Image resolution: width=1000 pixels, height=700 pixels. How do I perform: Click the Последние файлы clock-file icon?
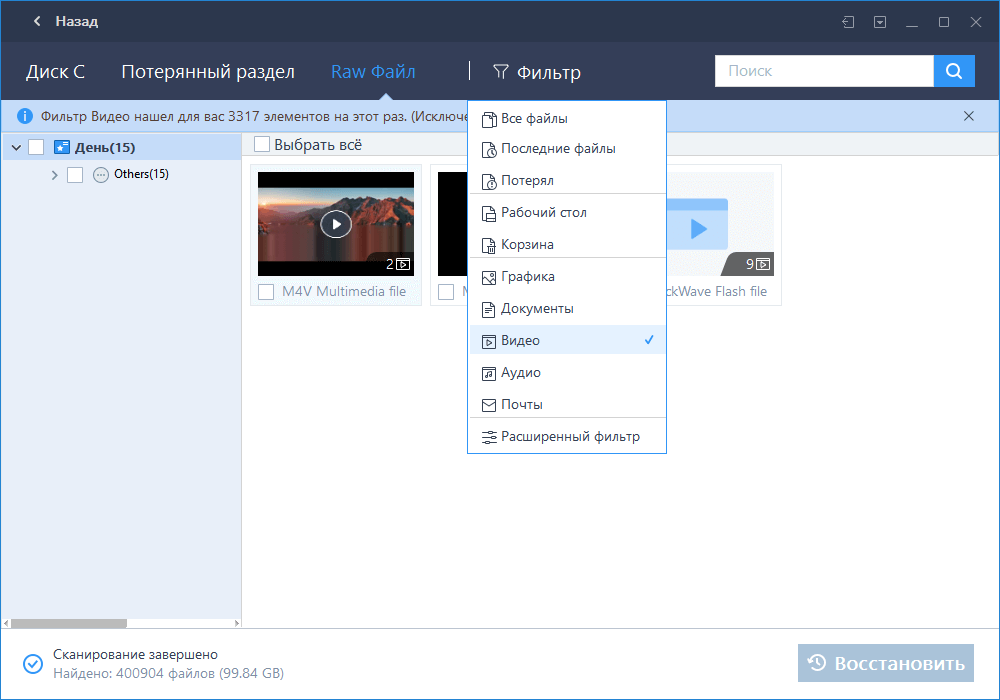pyautogui.click(x=489, y=150)
